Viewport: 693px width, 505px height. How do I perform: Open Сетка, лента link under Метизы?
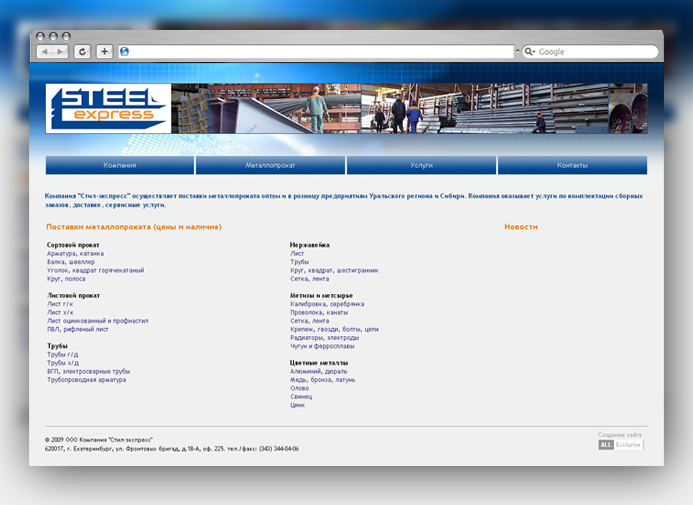[x=310, y=321]
